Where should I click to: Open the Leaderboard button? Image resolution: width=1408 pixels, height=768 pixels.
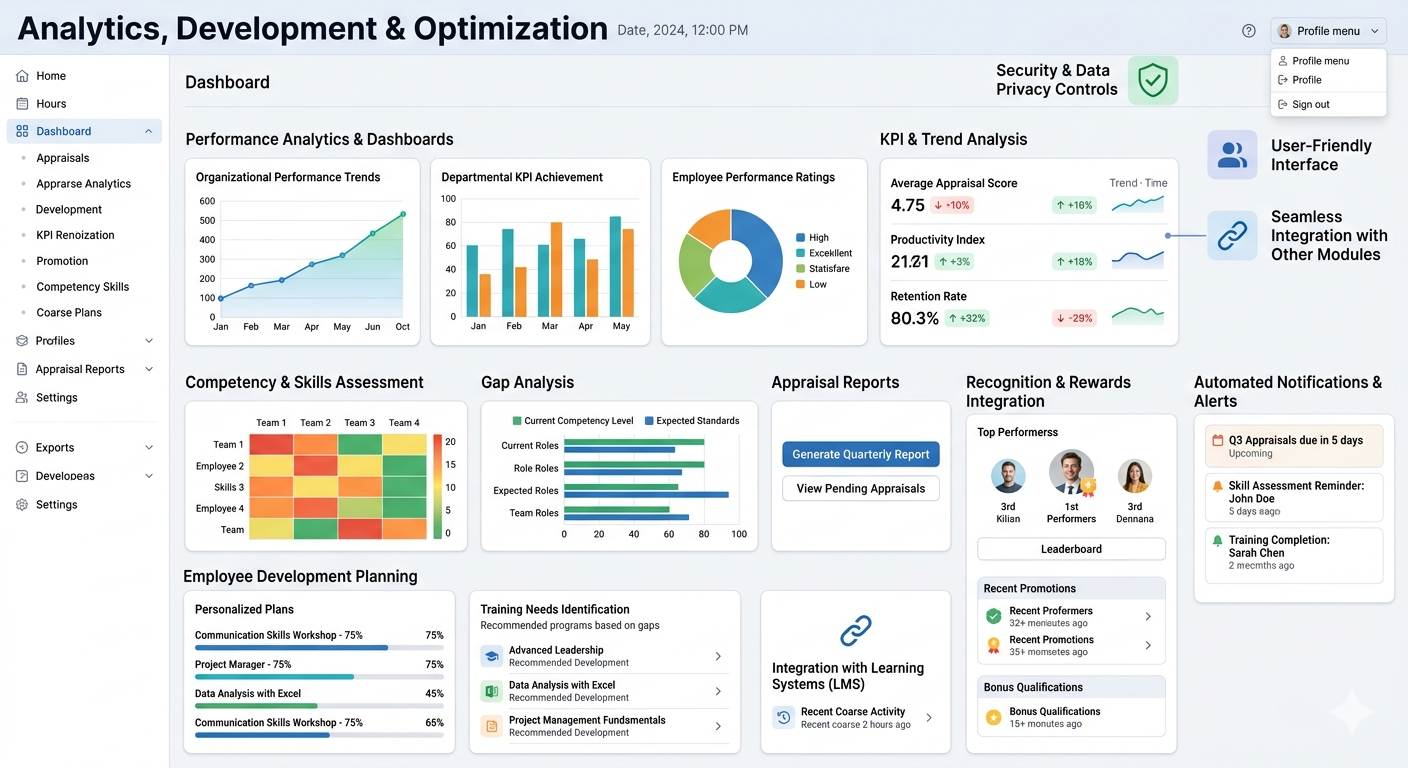click(x=1071, y=549)
